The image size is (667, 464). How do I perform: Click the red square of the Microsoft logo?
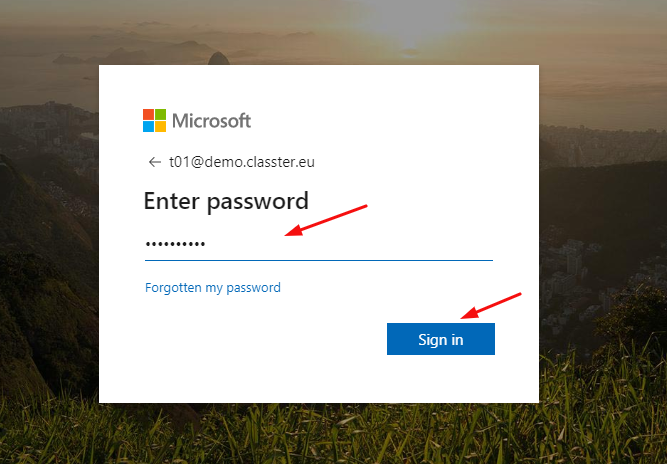point(148,114)
